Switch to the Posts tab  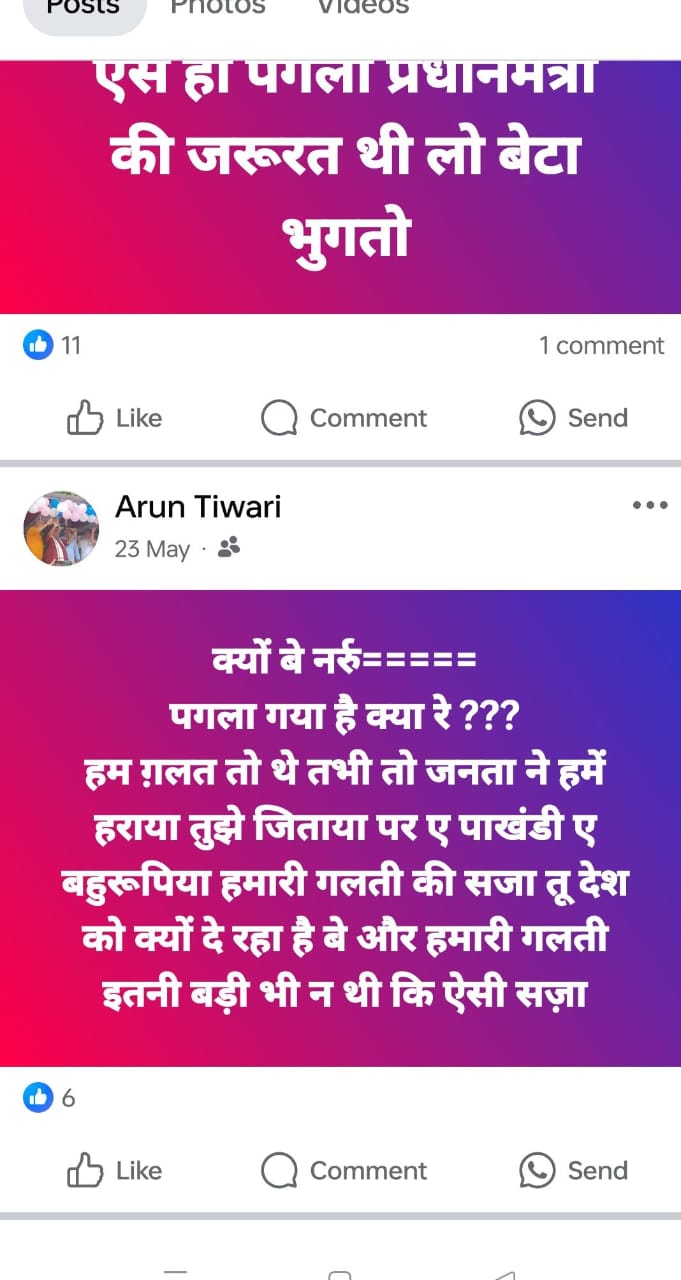84,9
